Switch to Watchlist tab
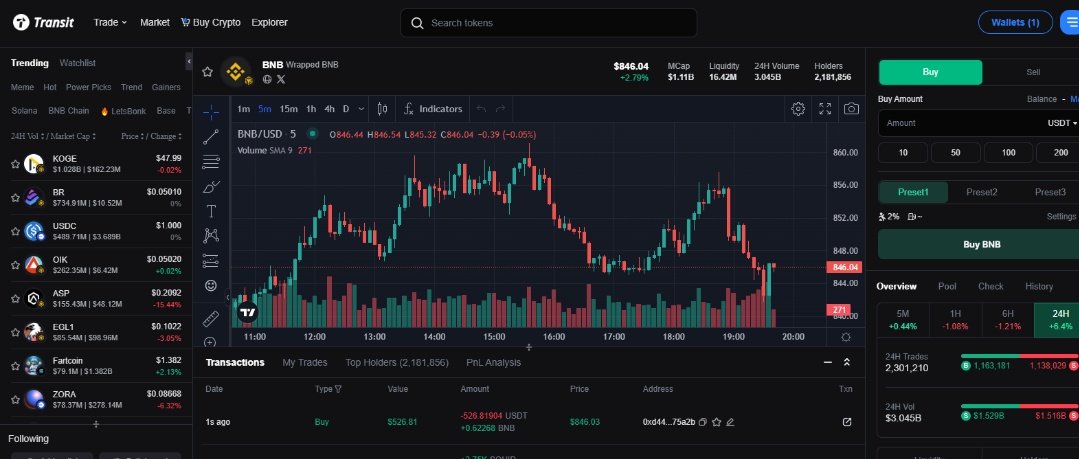The height and width of the screenshot is (459, 1079). coord(78,63)
